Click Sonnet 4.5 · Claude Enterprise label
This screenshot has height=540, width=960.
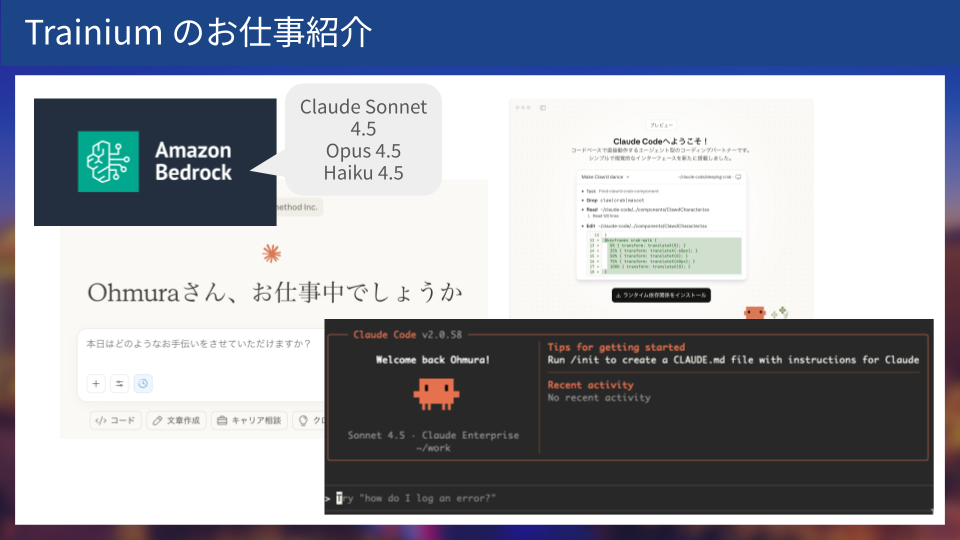(x=433, y=435)
